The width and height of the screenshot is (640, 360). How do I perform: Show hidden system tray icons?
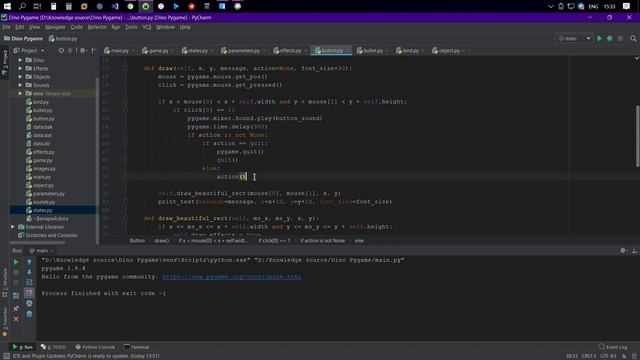click(551, 6)
